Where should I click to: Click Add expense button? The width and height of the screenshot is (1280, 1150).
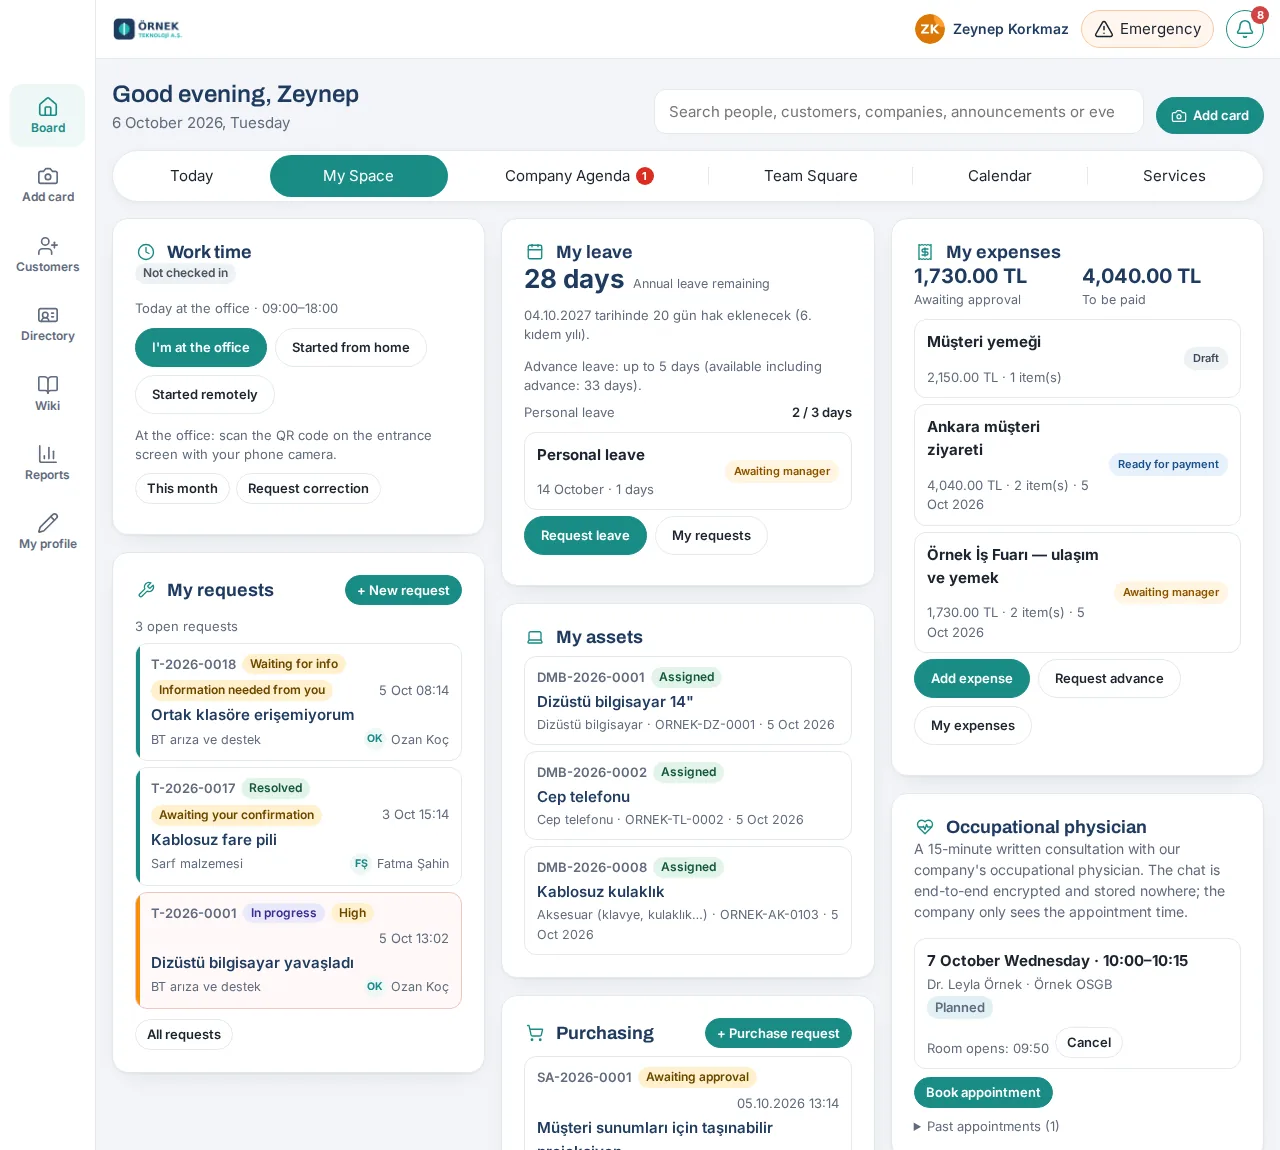[972, 679]
